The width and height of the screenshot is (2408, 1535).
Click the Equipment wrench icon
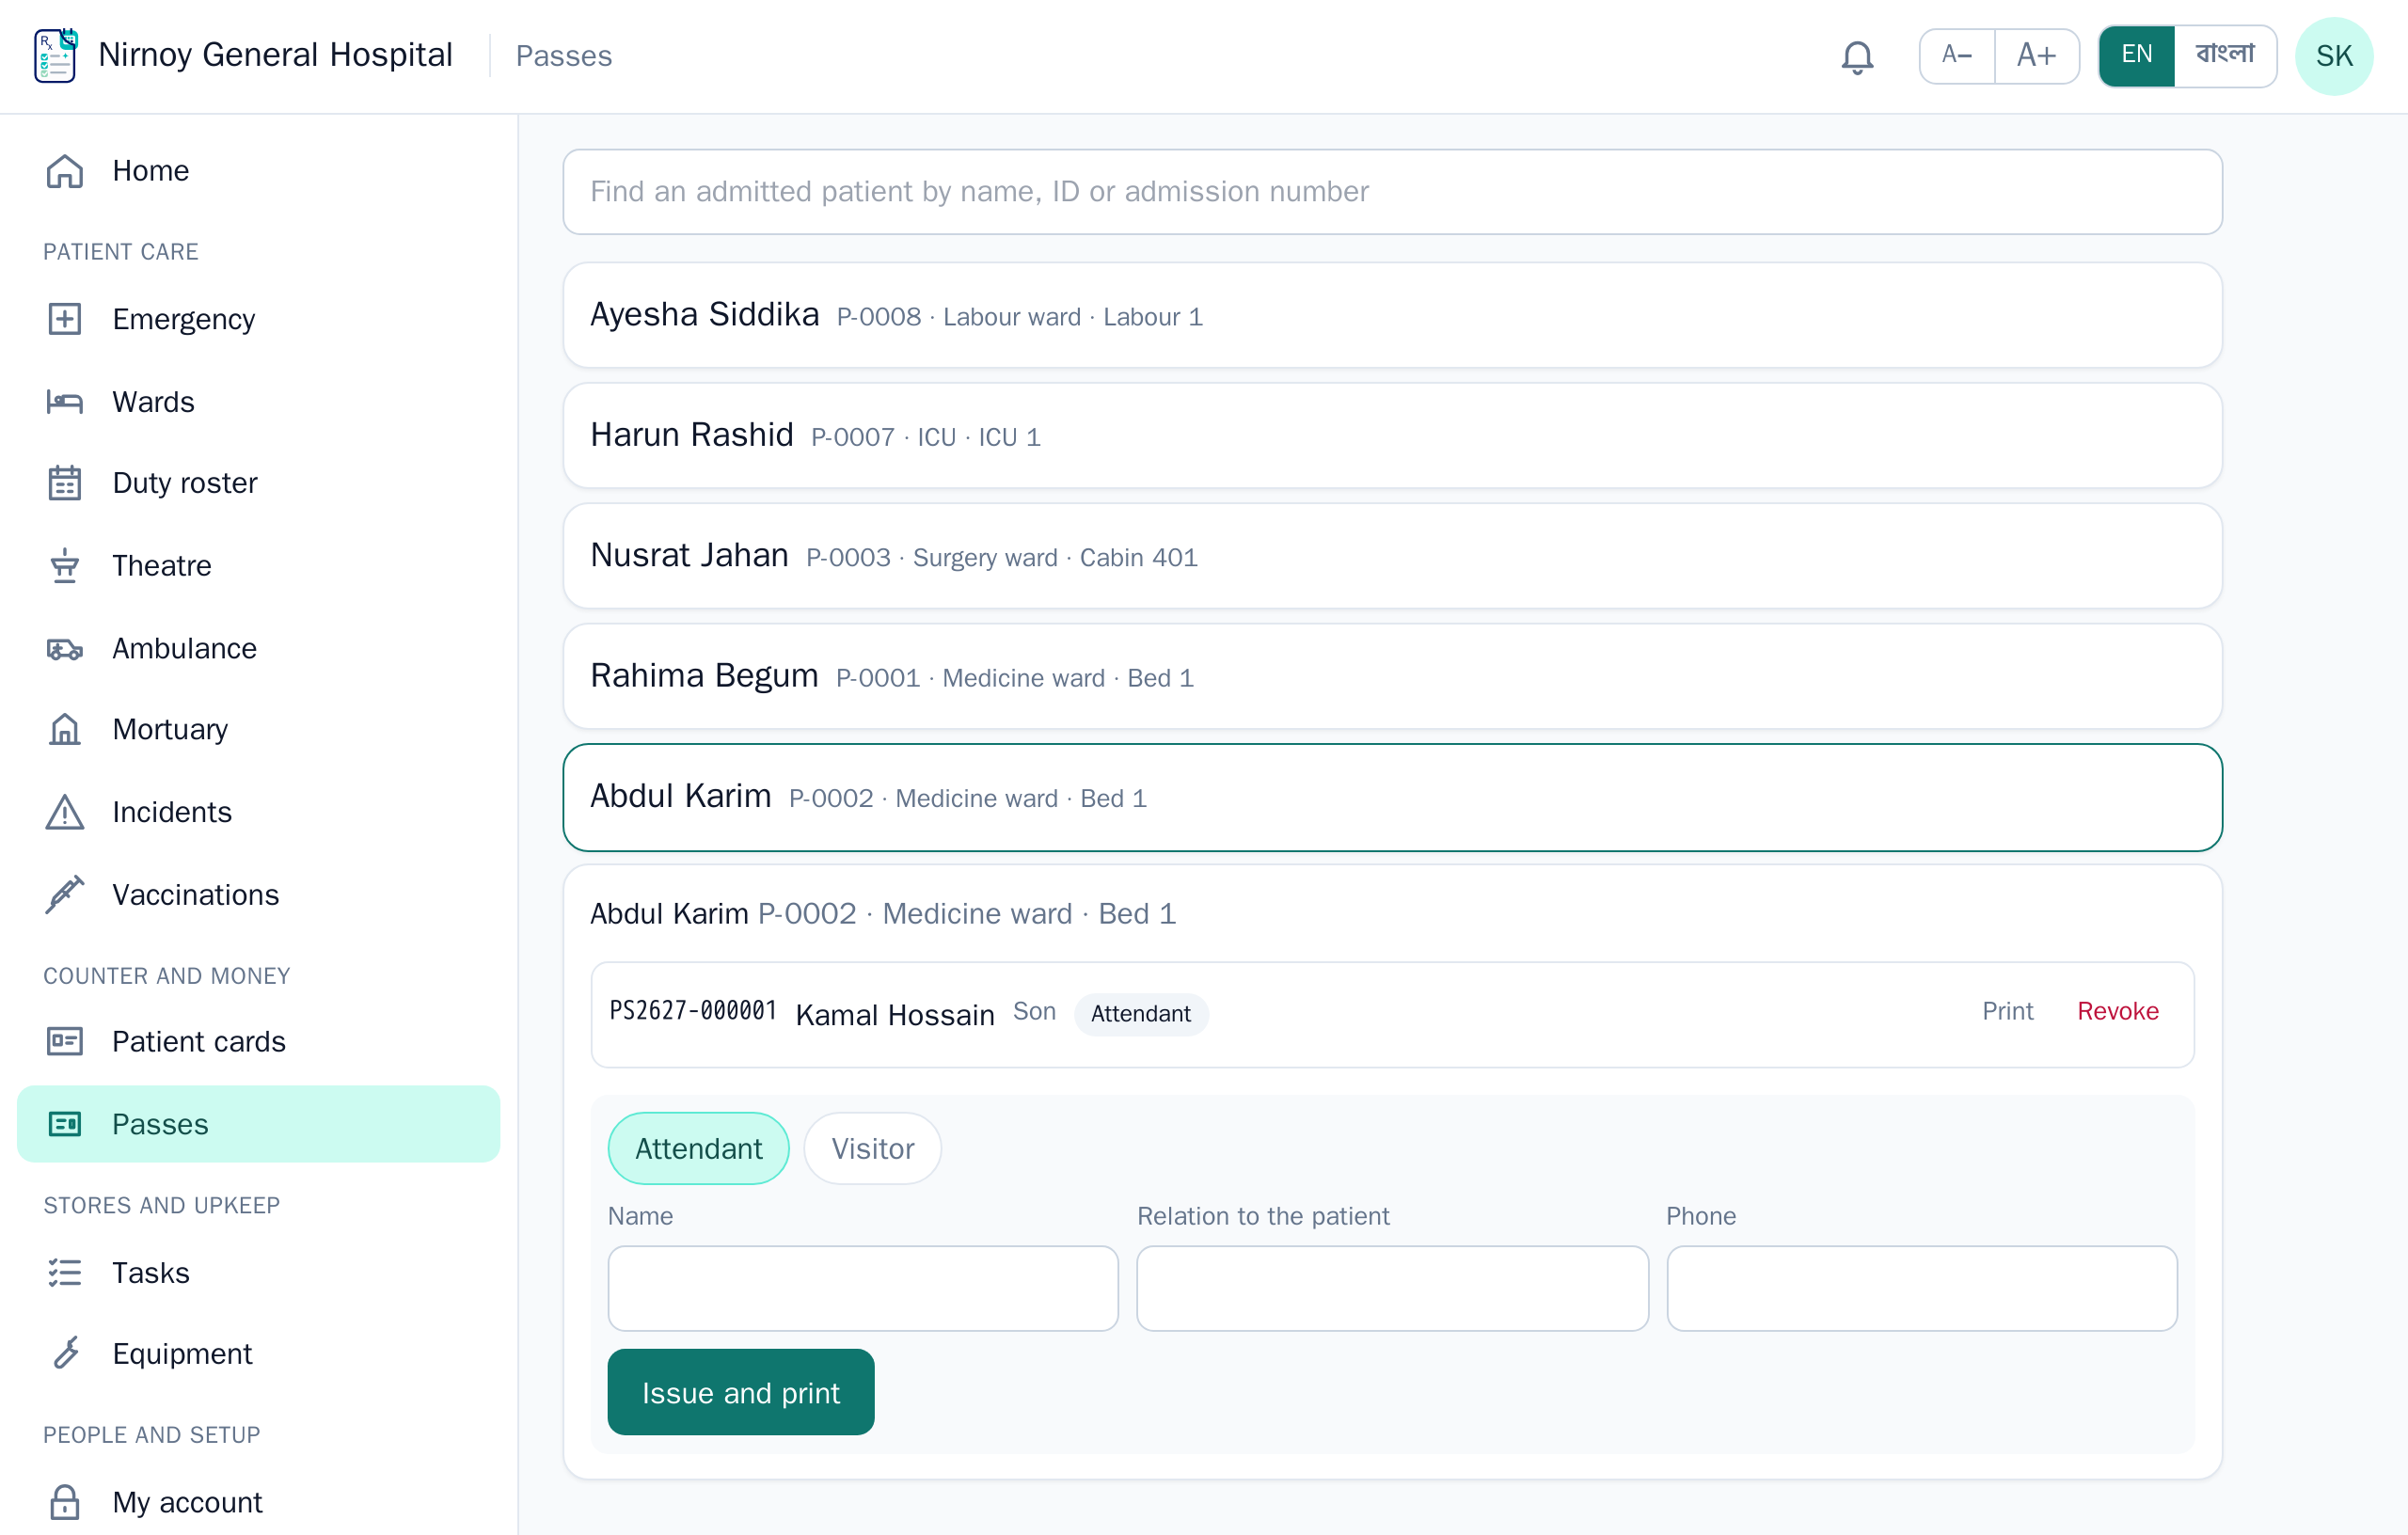click(65, 1354)
